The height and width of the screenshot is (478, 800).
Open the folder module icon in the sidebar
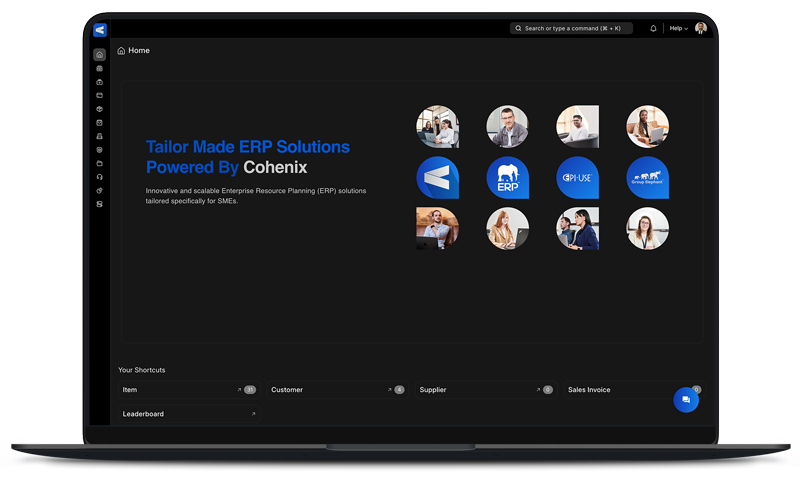click(99, 164)
